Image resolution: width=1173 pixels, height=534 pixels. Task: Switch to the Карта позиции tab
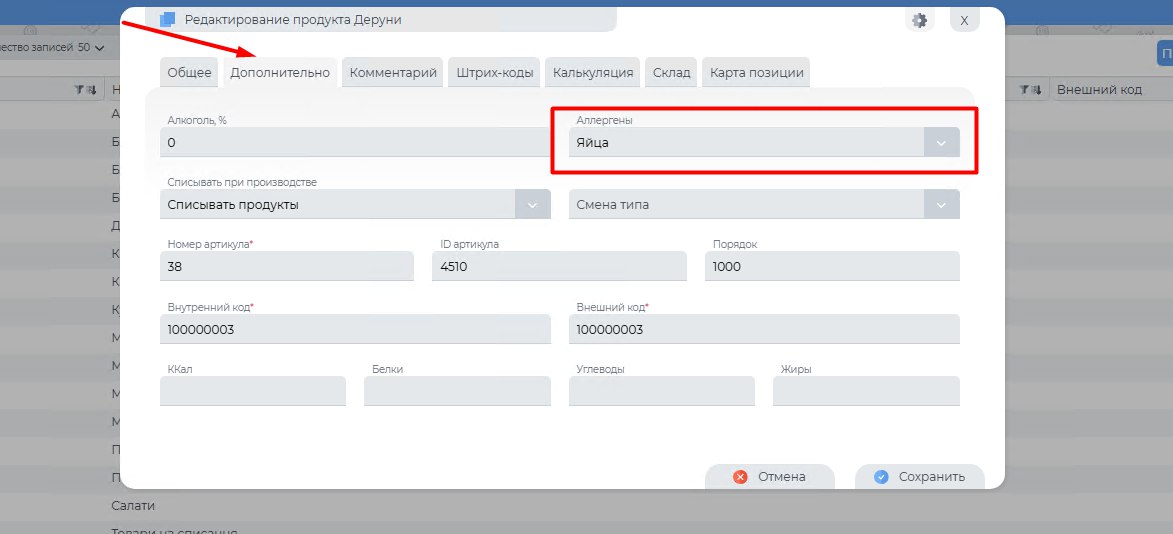click(x=755, y=73)
